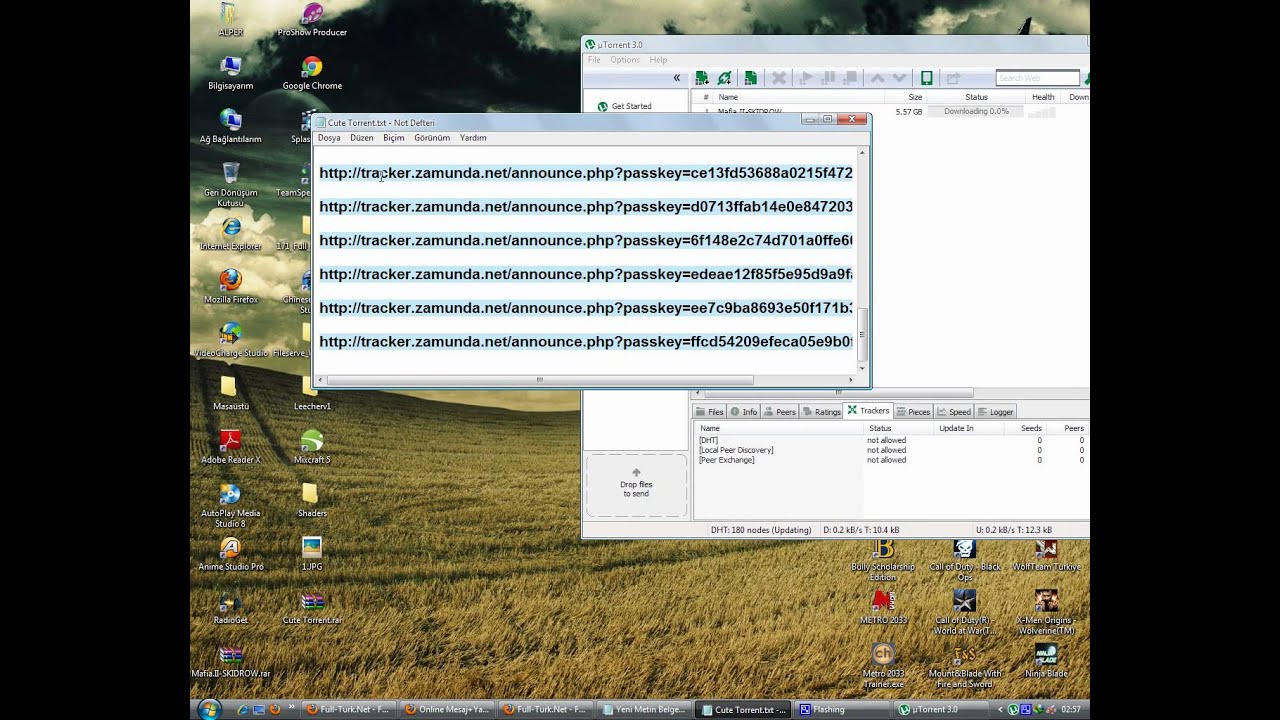Switch to the Pieces tab in uTorrent
Image resolution: width=1280 pixels, height=720 pixels.
[914, 412]
